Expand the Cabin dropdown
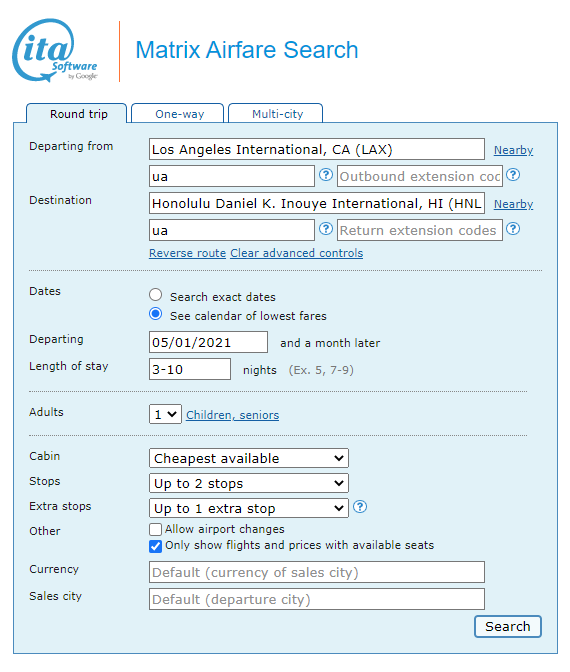The height and width of the screenshot is (672, 570). [x=249, y=458]
